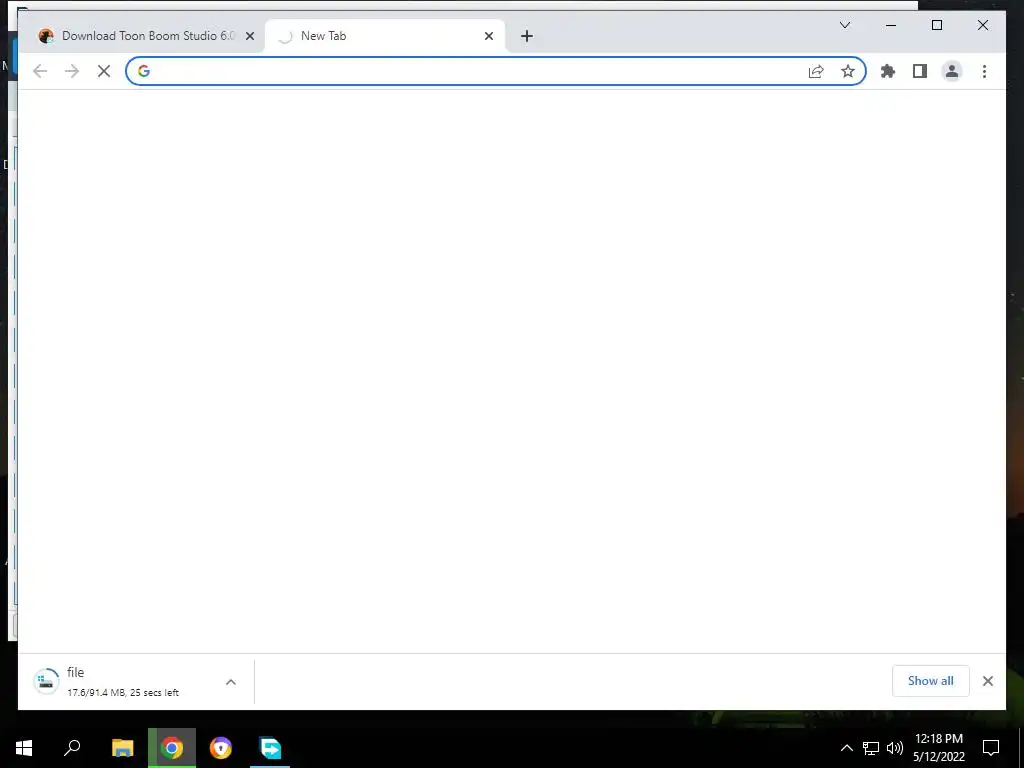
Task: Open taskbar search magnifier
Action: 72,748
